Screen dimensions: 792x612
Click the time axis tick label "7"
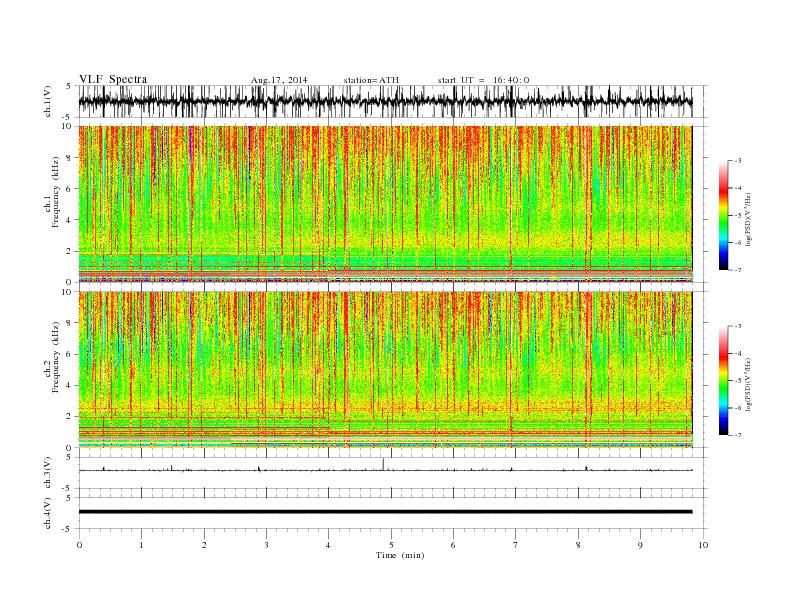516,545
